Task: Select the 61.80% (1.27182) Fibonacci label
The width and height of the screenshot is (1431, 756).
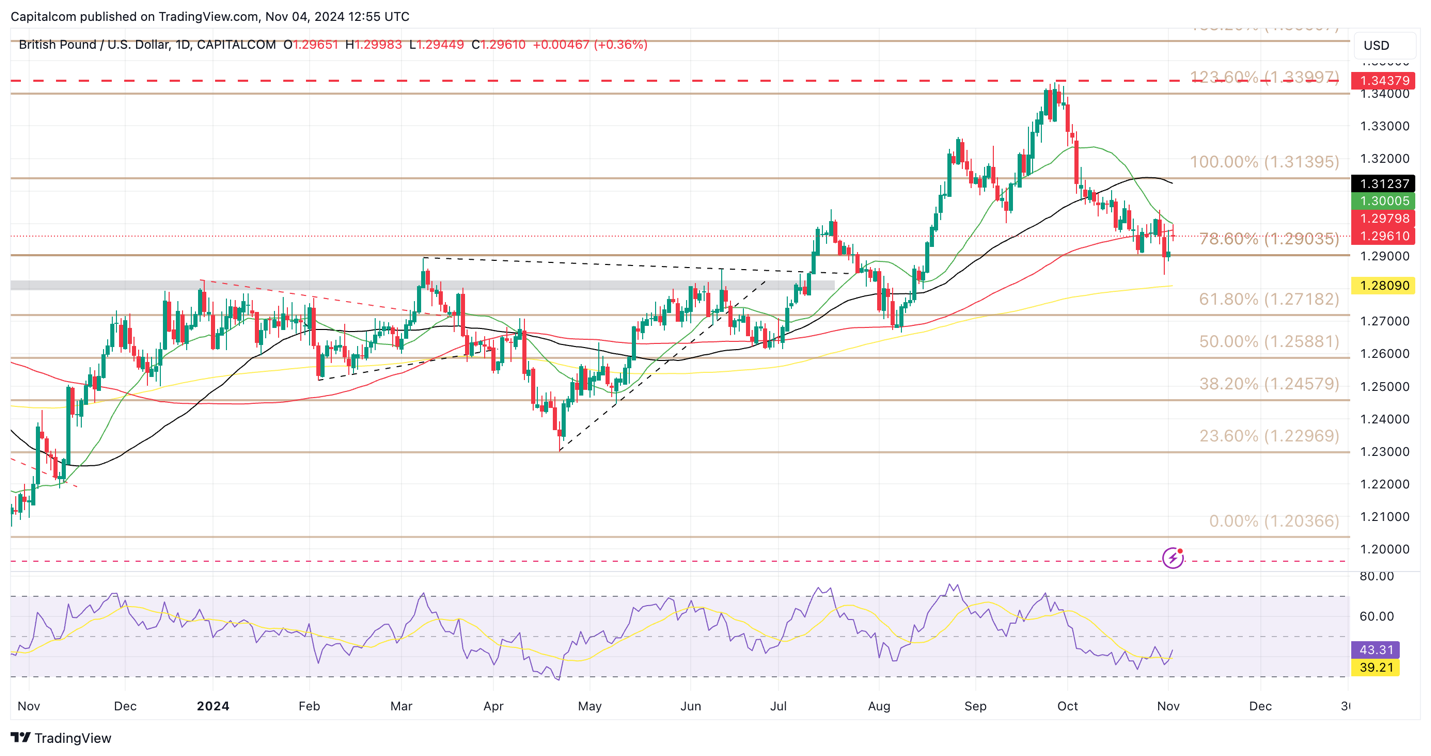Action: tap(1269, 299)
